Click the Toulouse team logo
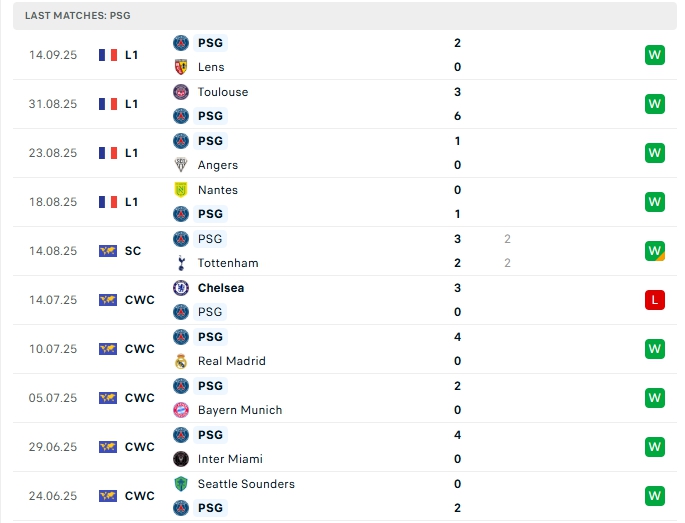Screen dimensions: 685x523 click(x=181, y=92)
